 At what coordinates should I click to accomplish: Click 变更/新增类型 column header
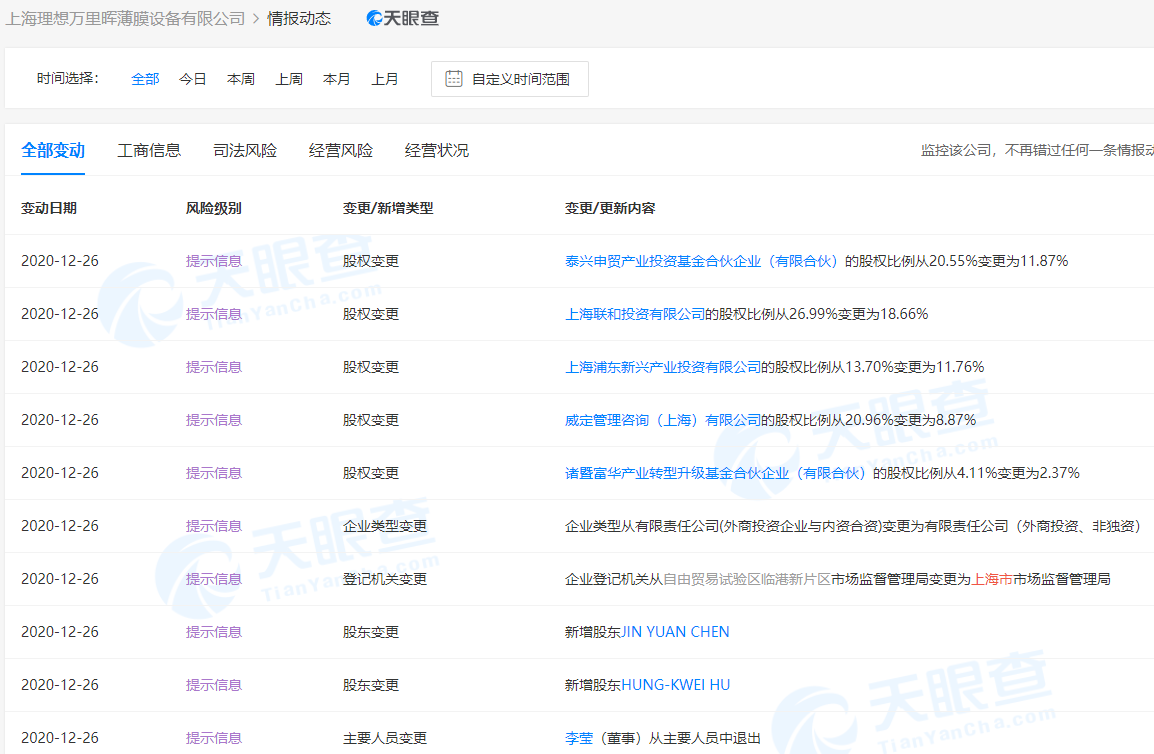[388, 208]
